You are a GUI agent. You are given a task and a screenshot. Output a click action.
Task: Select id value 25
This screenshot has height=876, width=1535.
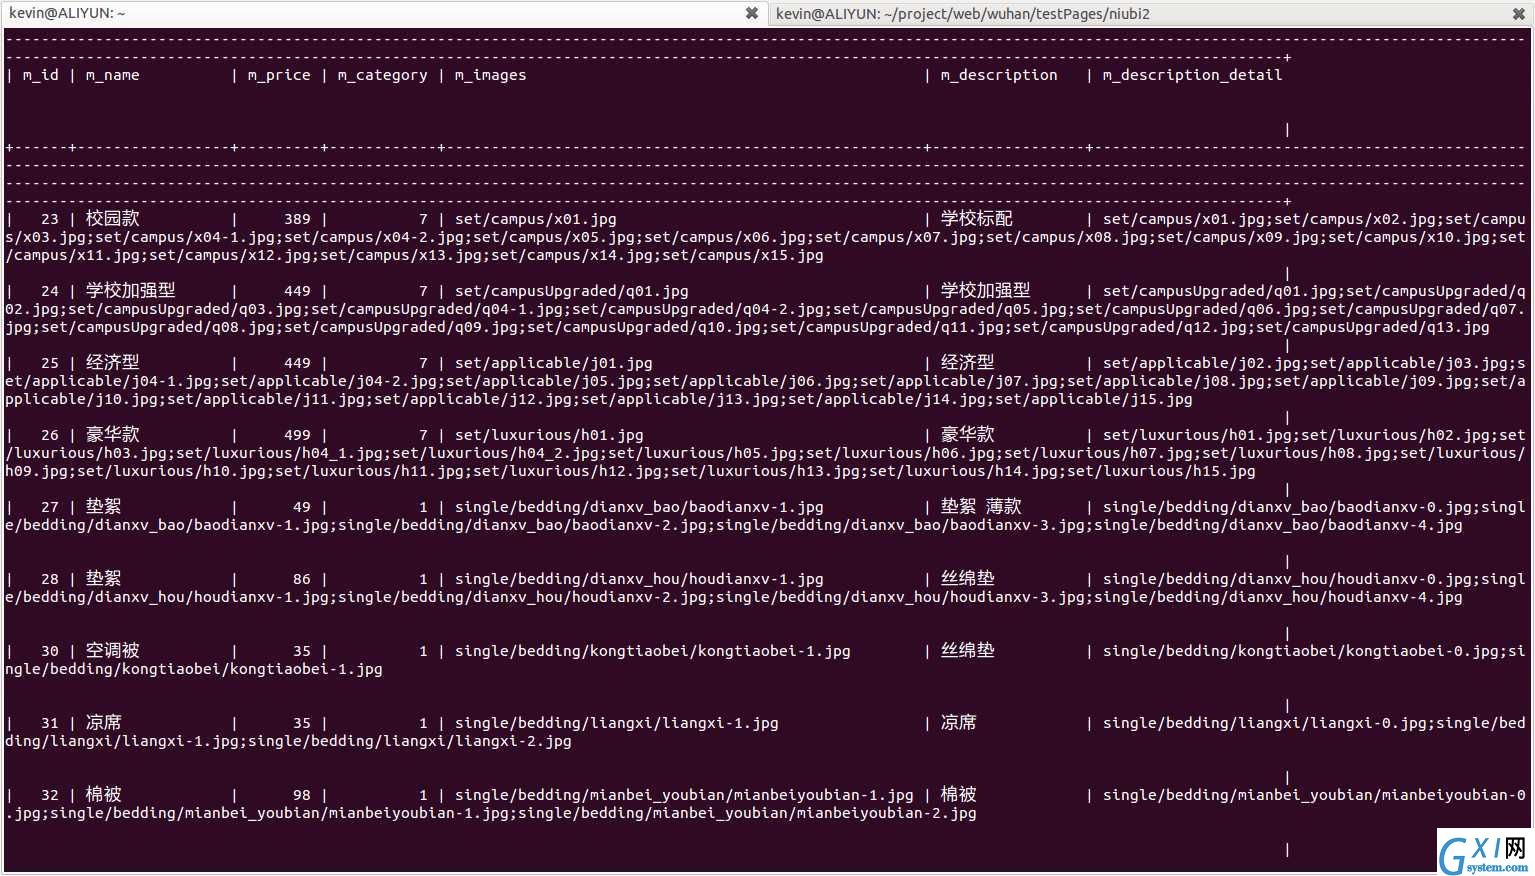tap(50, 363)
